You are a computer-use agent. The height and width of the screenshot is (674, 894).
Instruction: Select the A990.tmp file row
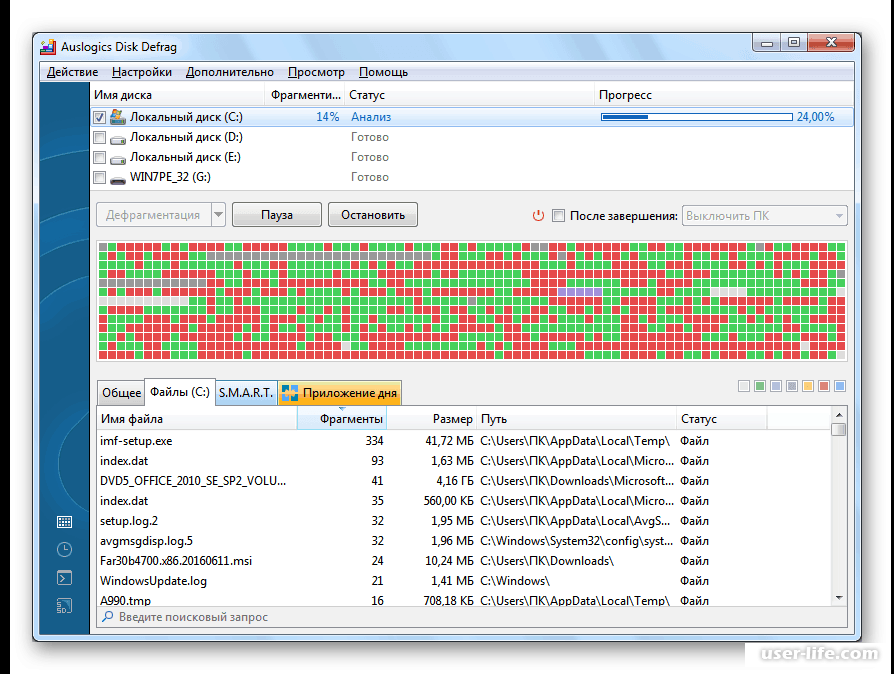pyautogui.click(x=464, y=599)
